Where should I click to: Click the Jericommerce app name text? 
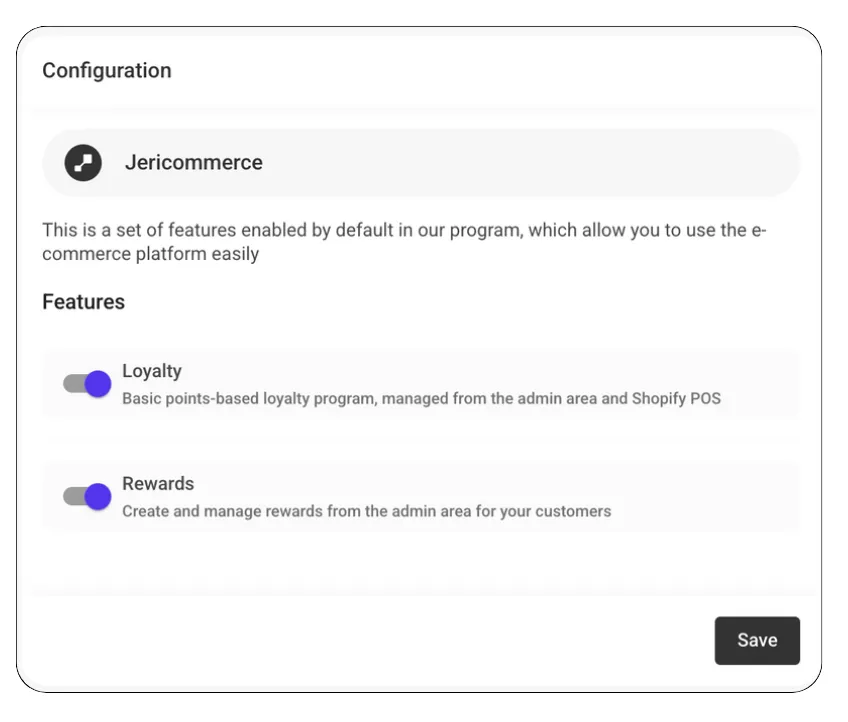coord(194,163)
